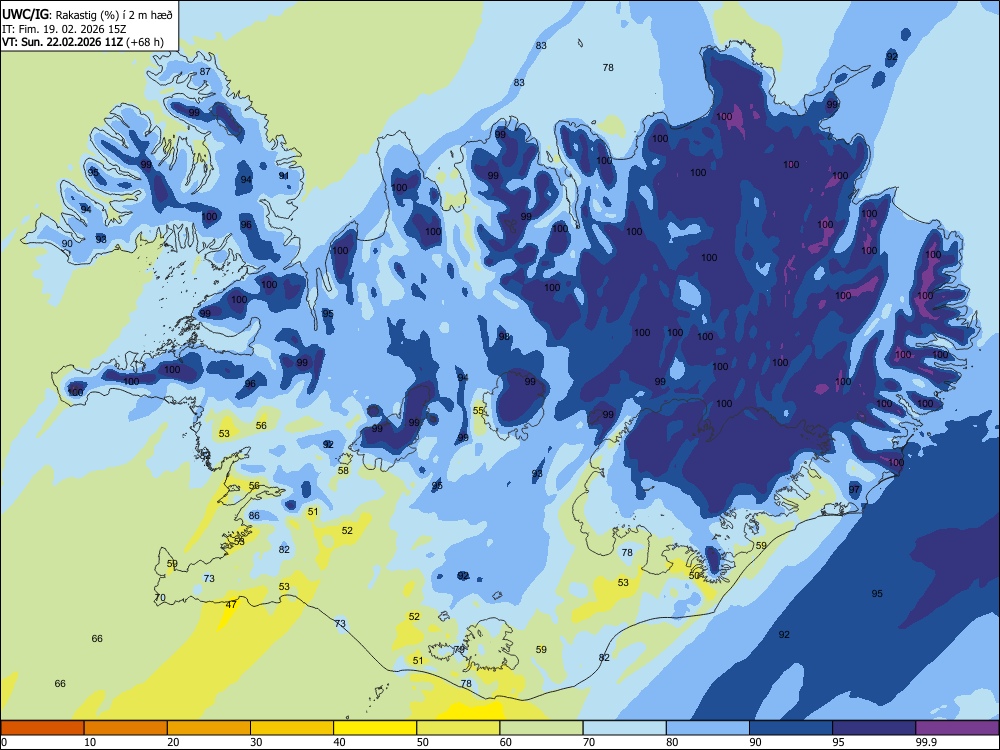The image size is (1000, 750).
Task: Click the map value '50' by the southern glacier
Action: (695, 575)
